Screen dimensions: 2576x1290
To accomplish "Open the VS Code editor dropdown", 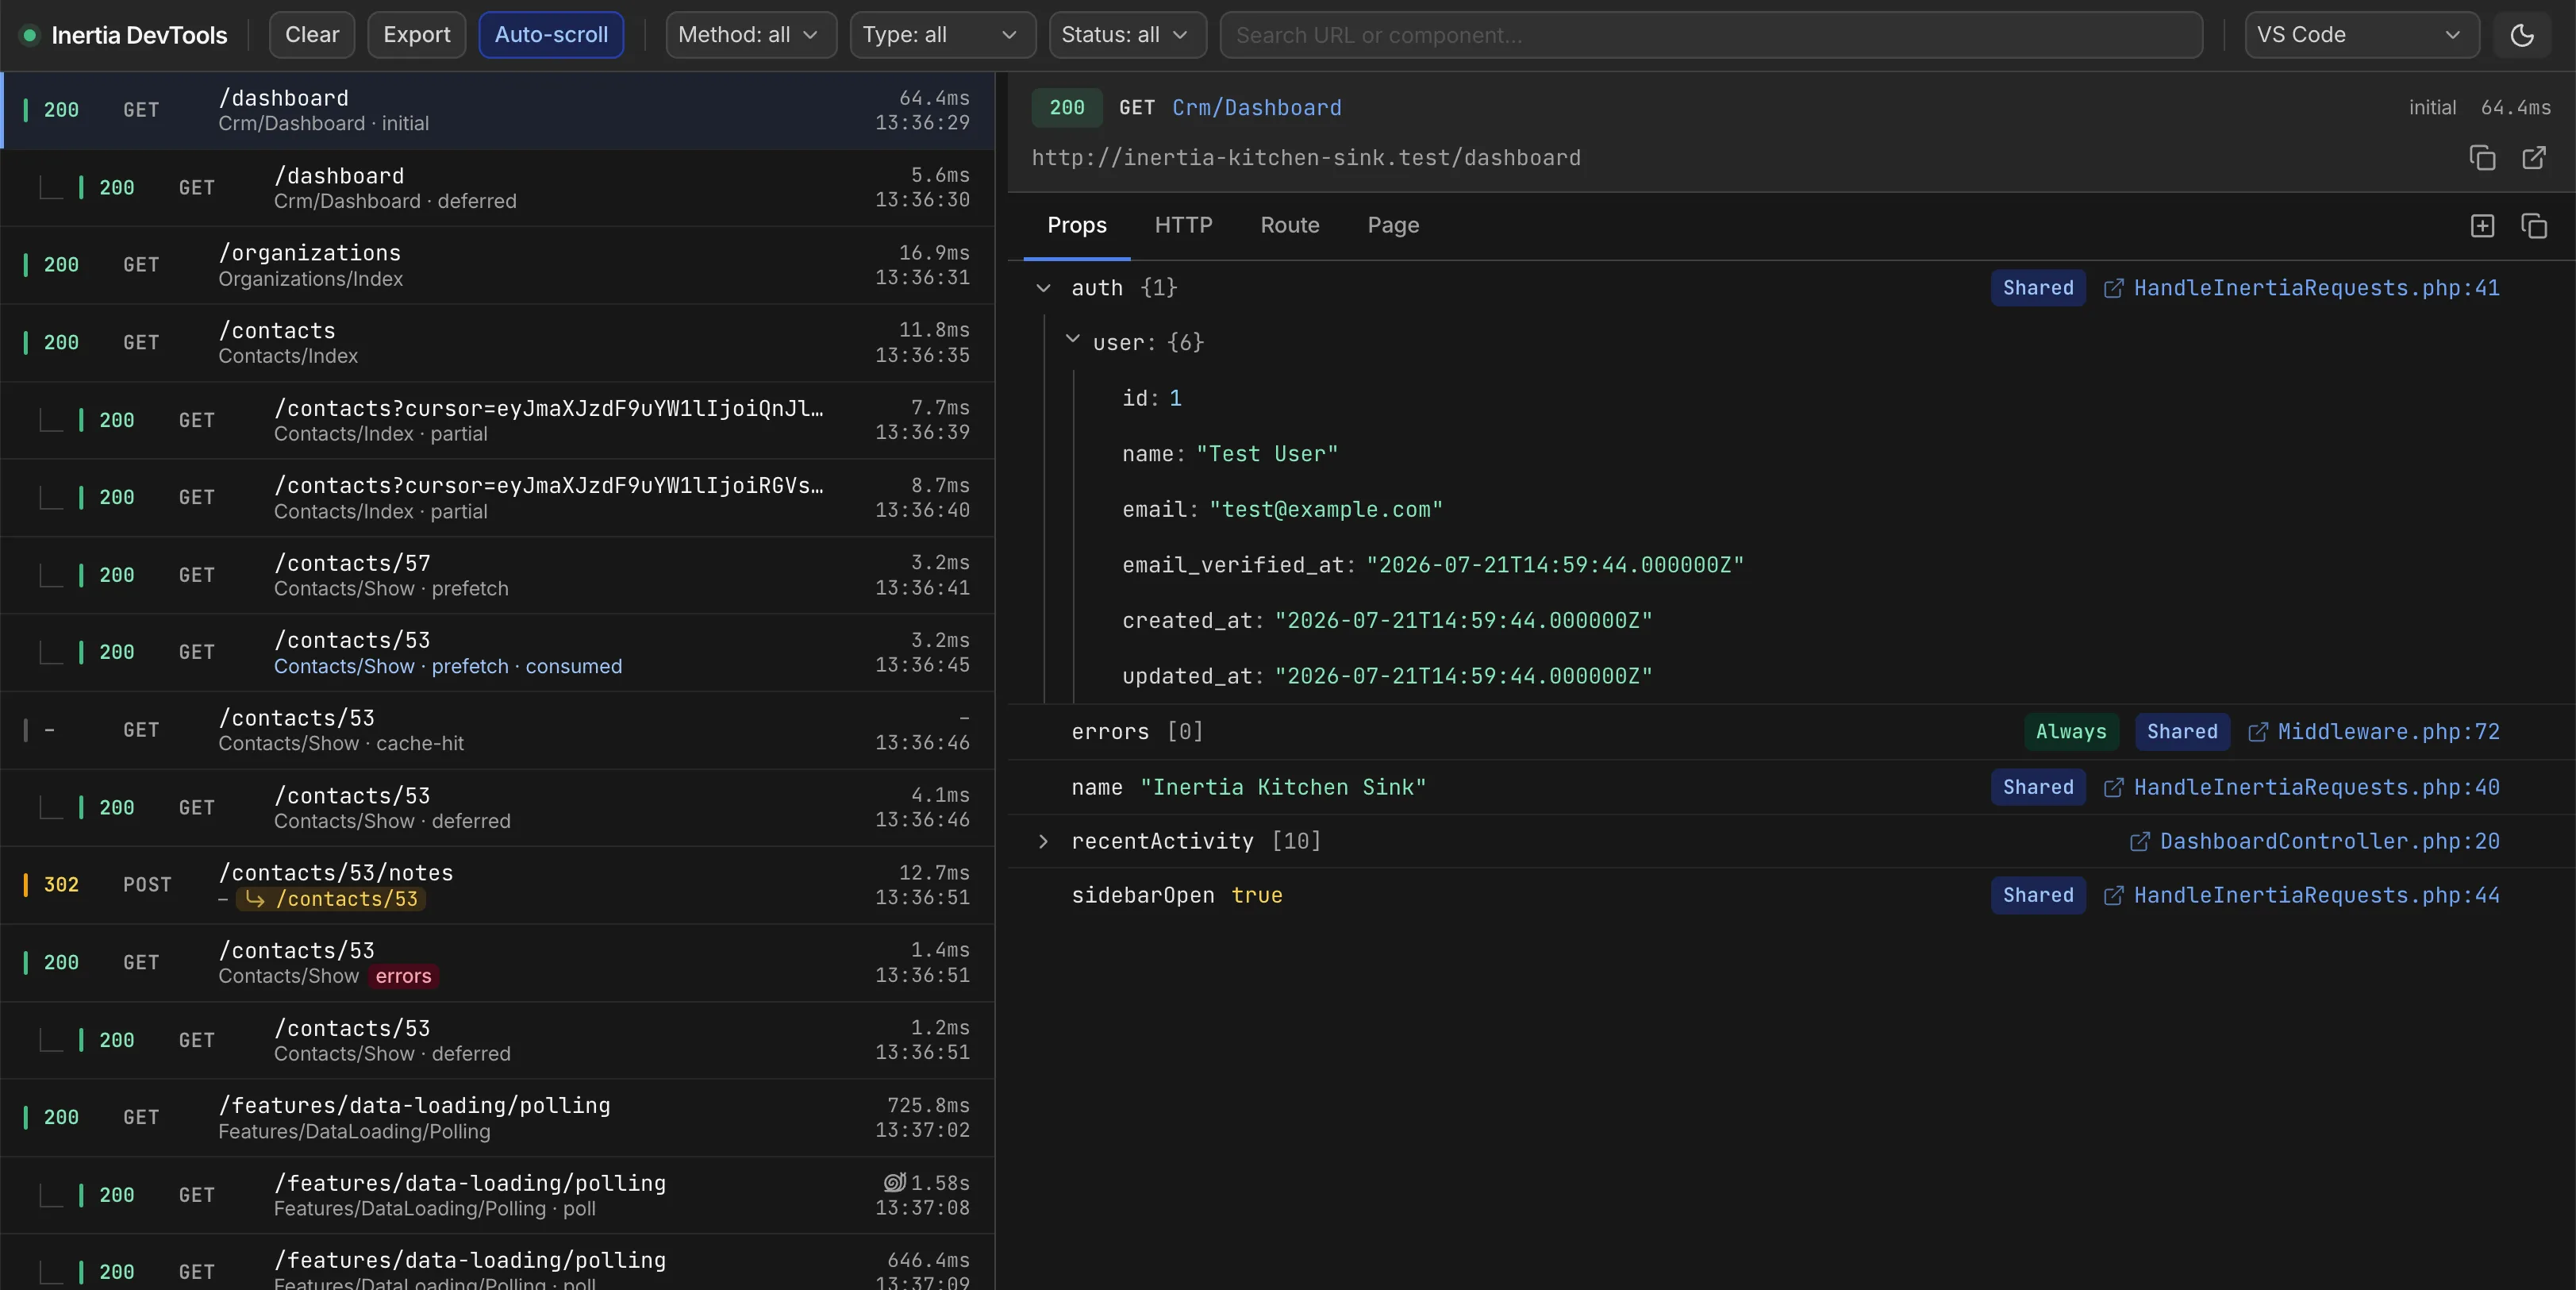I will tap(2361, 35).
